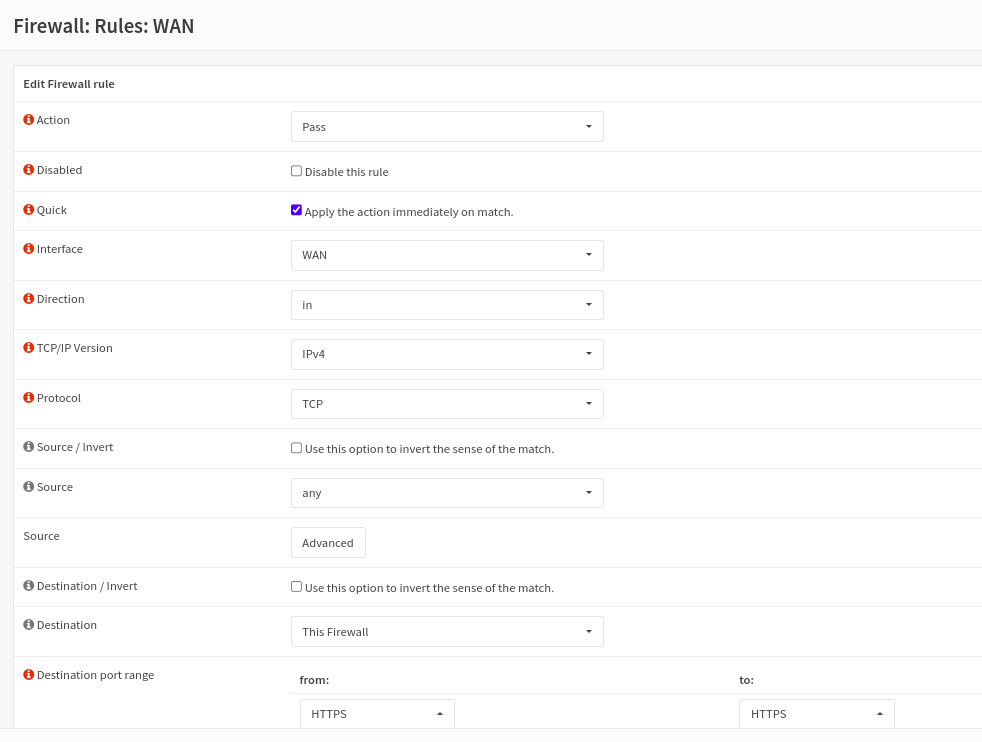Click the info icon next to Destination
The width and height of the screenshot is (982, 742).
28,624
